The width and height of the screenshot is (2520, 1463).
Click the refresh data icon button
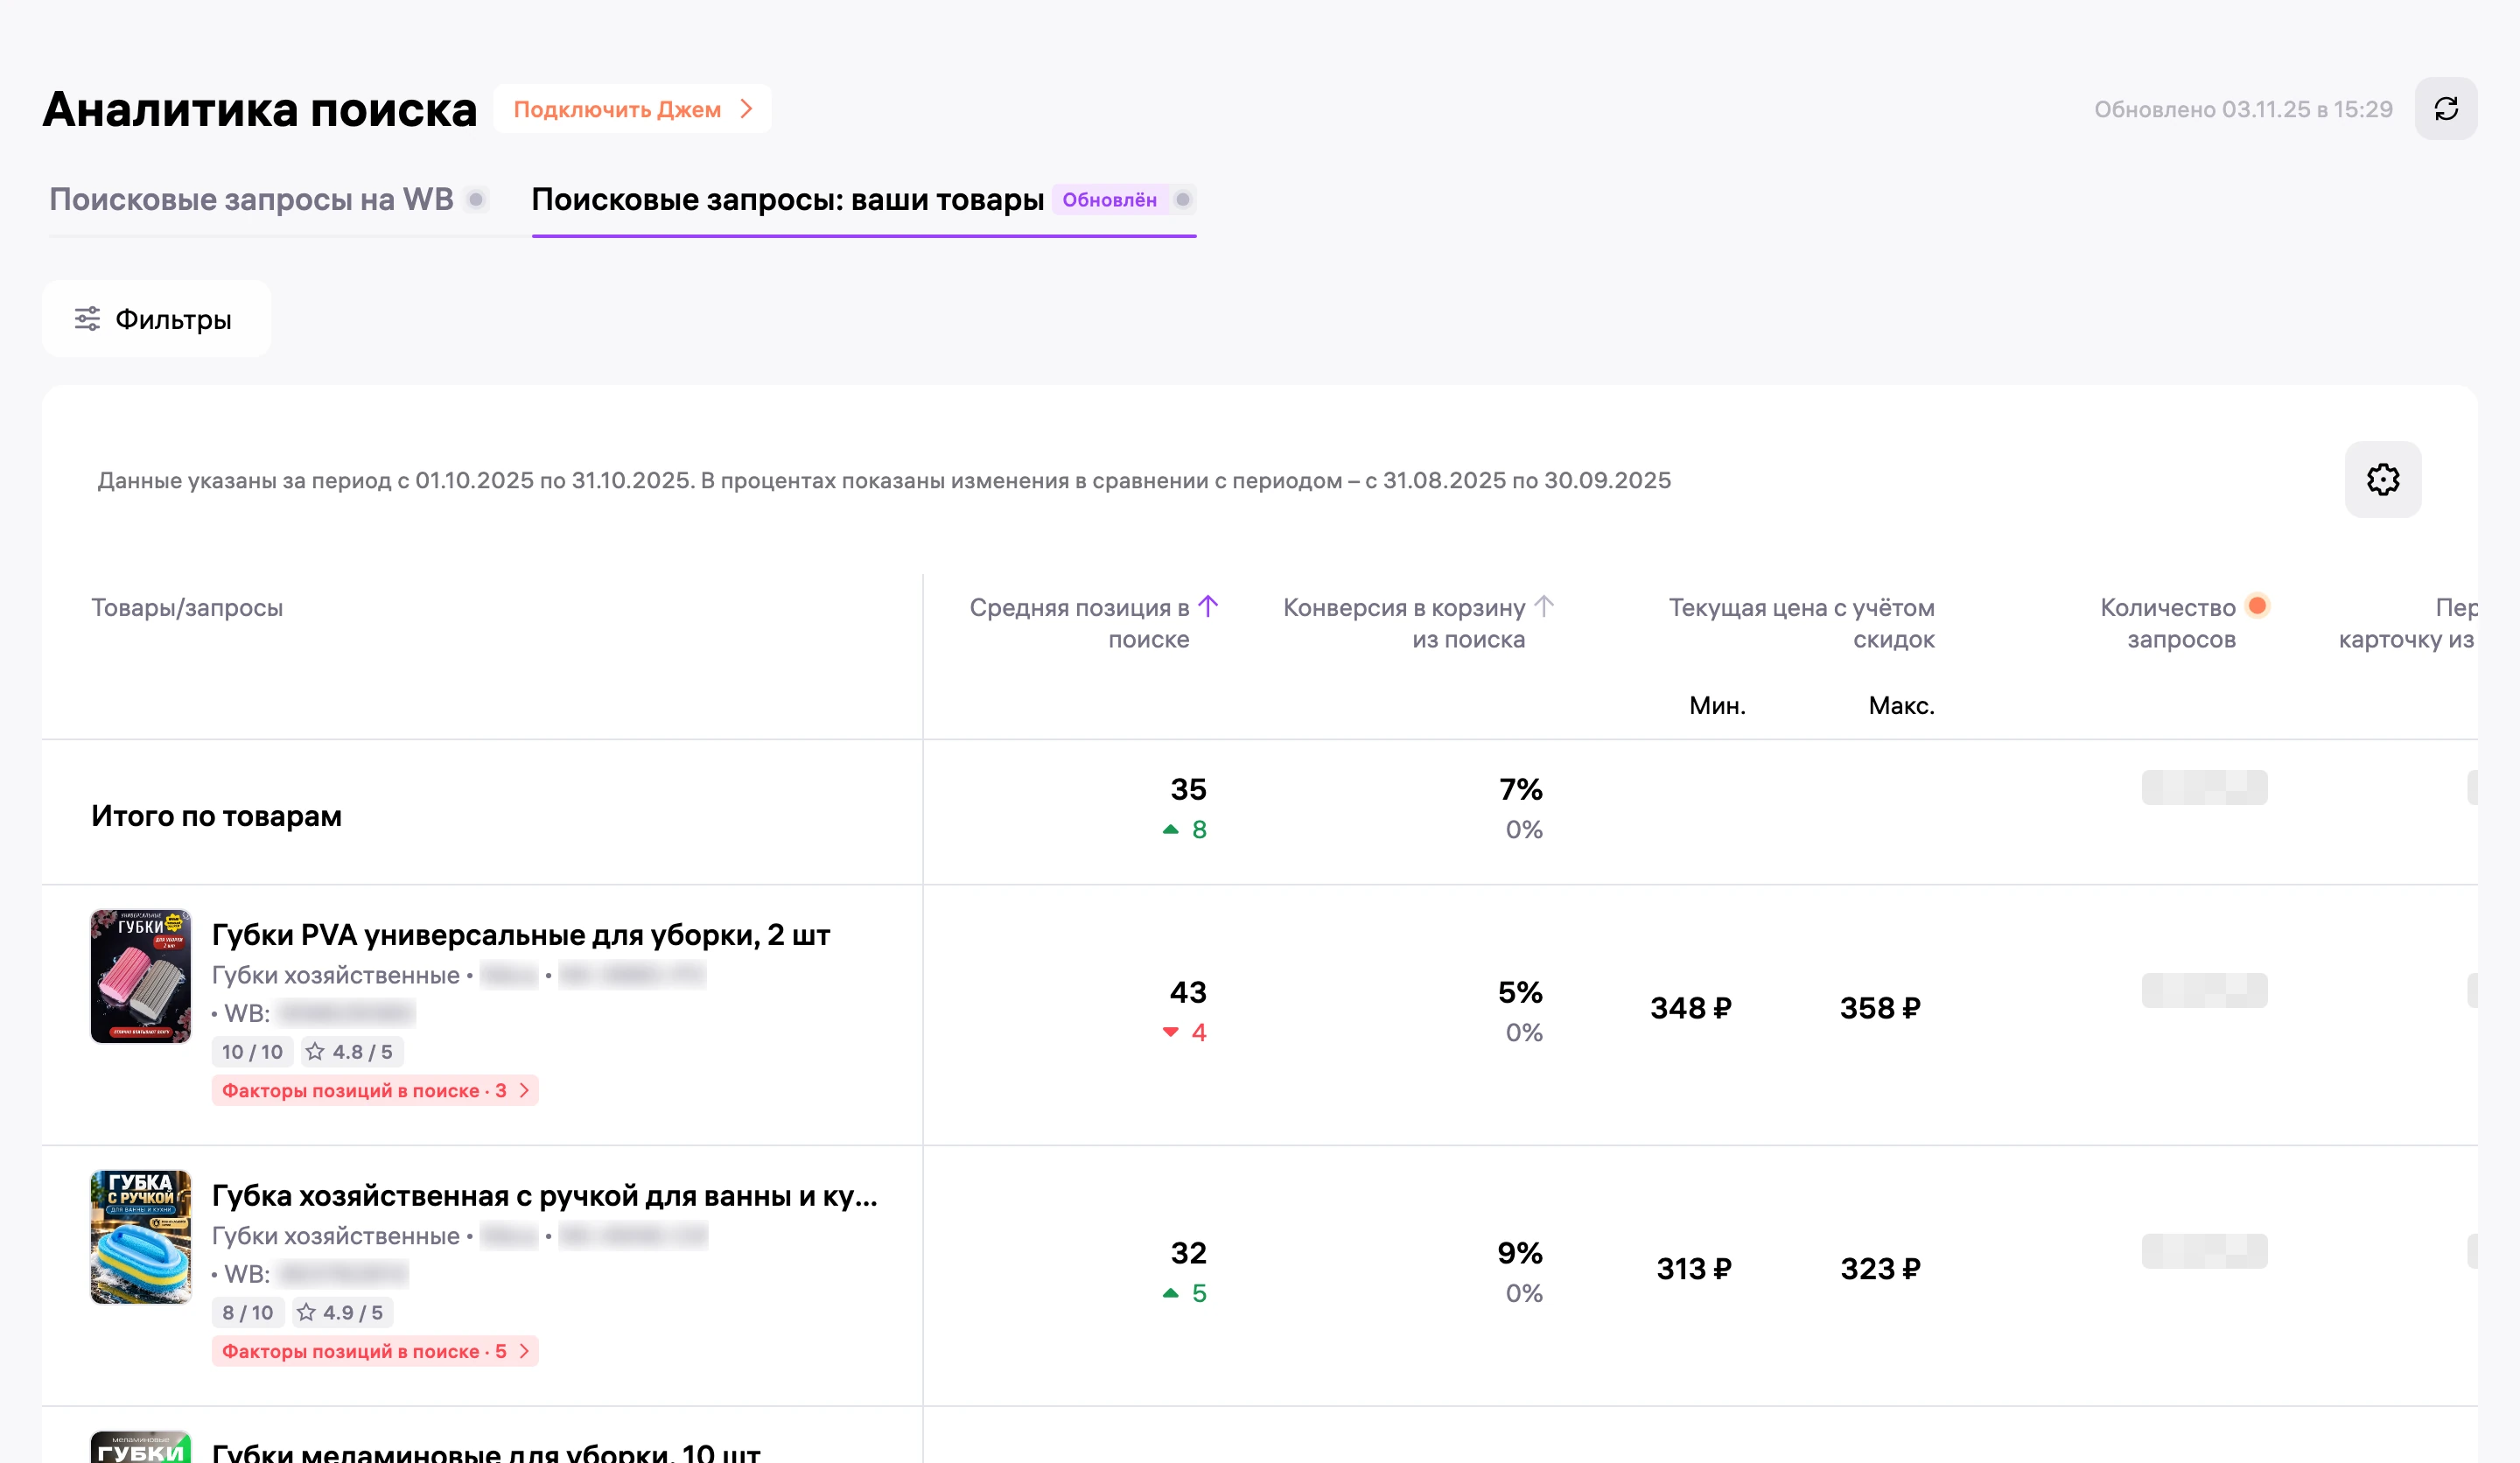[2445, 109]
